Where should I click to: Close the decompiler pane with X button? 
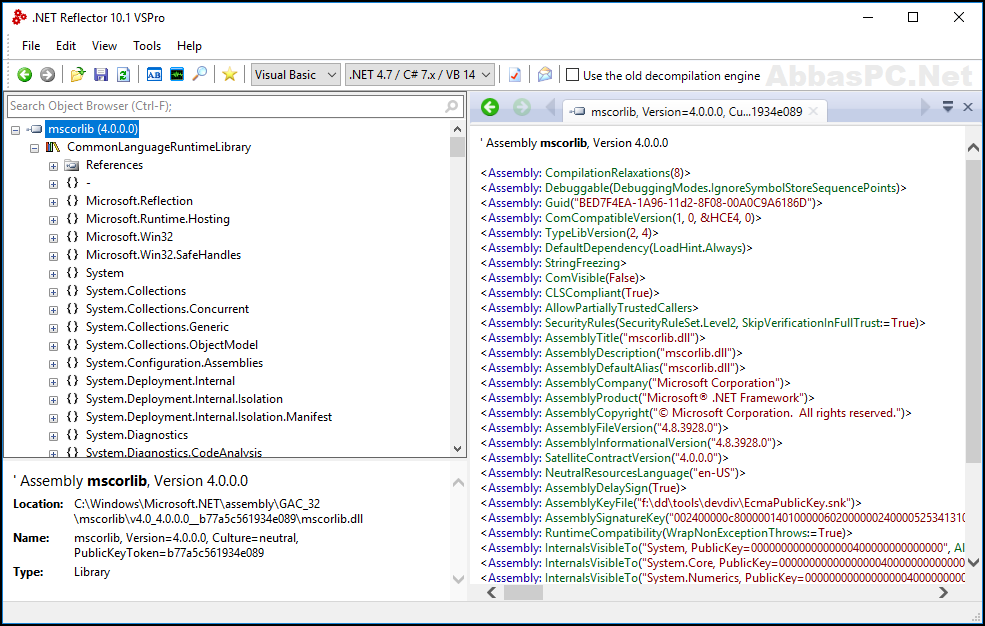click(x=968, y=107)
